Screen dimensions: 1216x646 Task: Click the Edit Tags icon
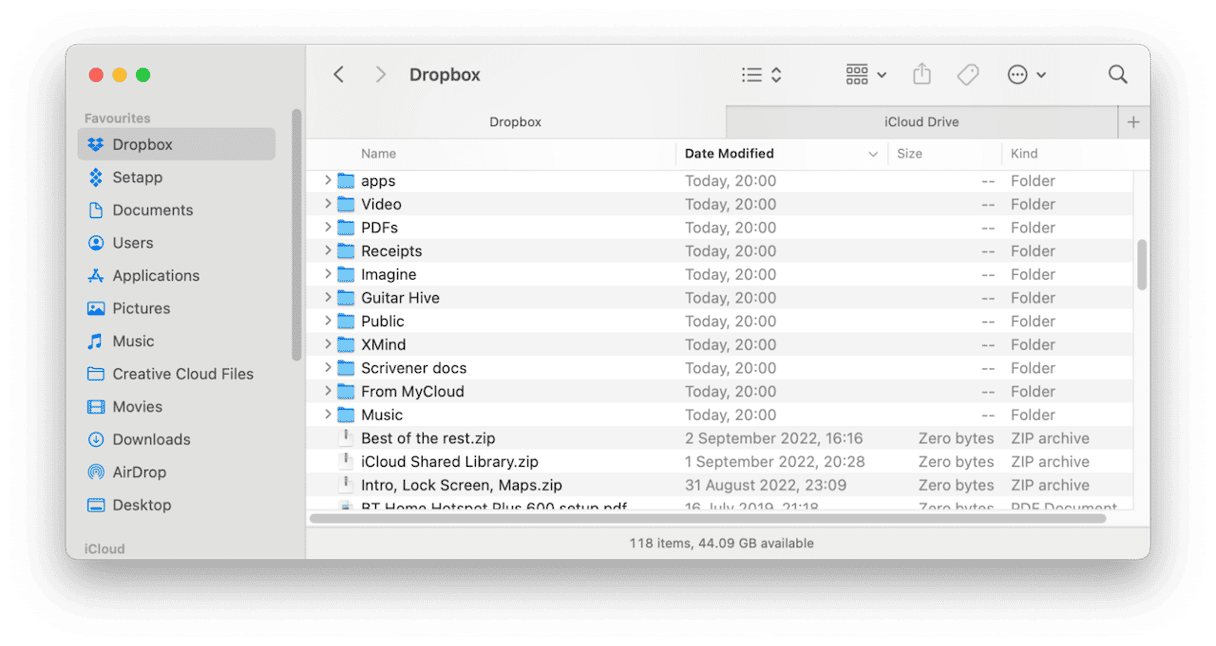tap(967, 75)
